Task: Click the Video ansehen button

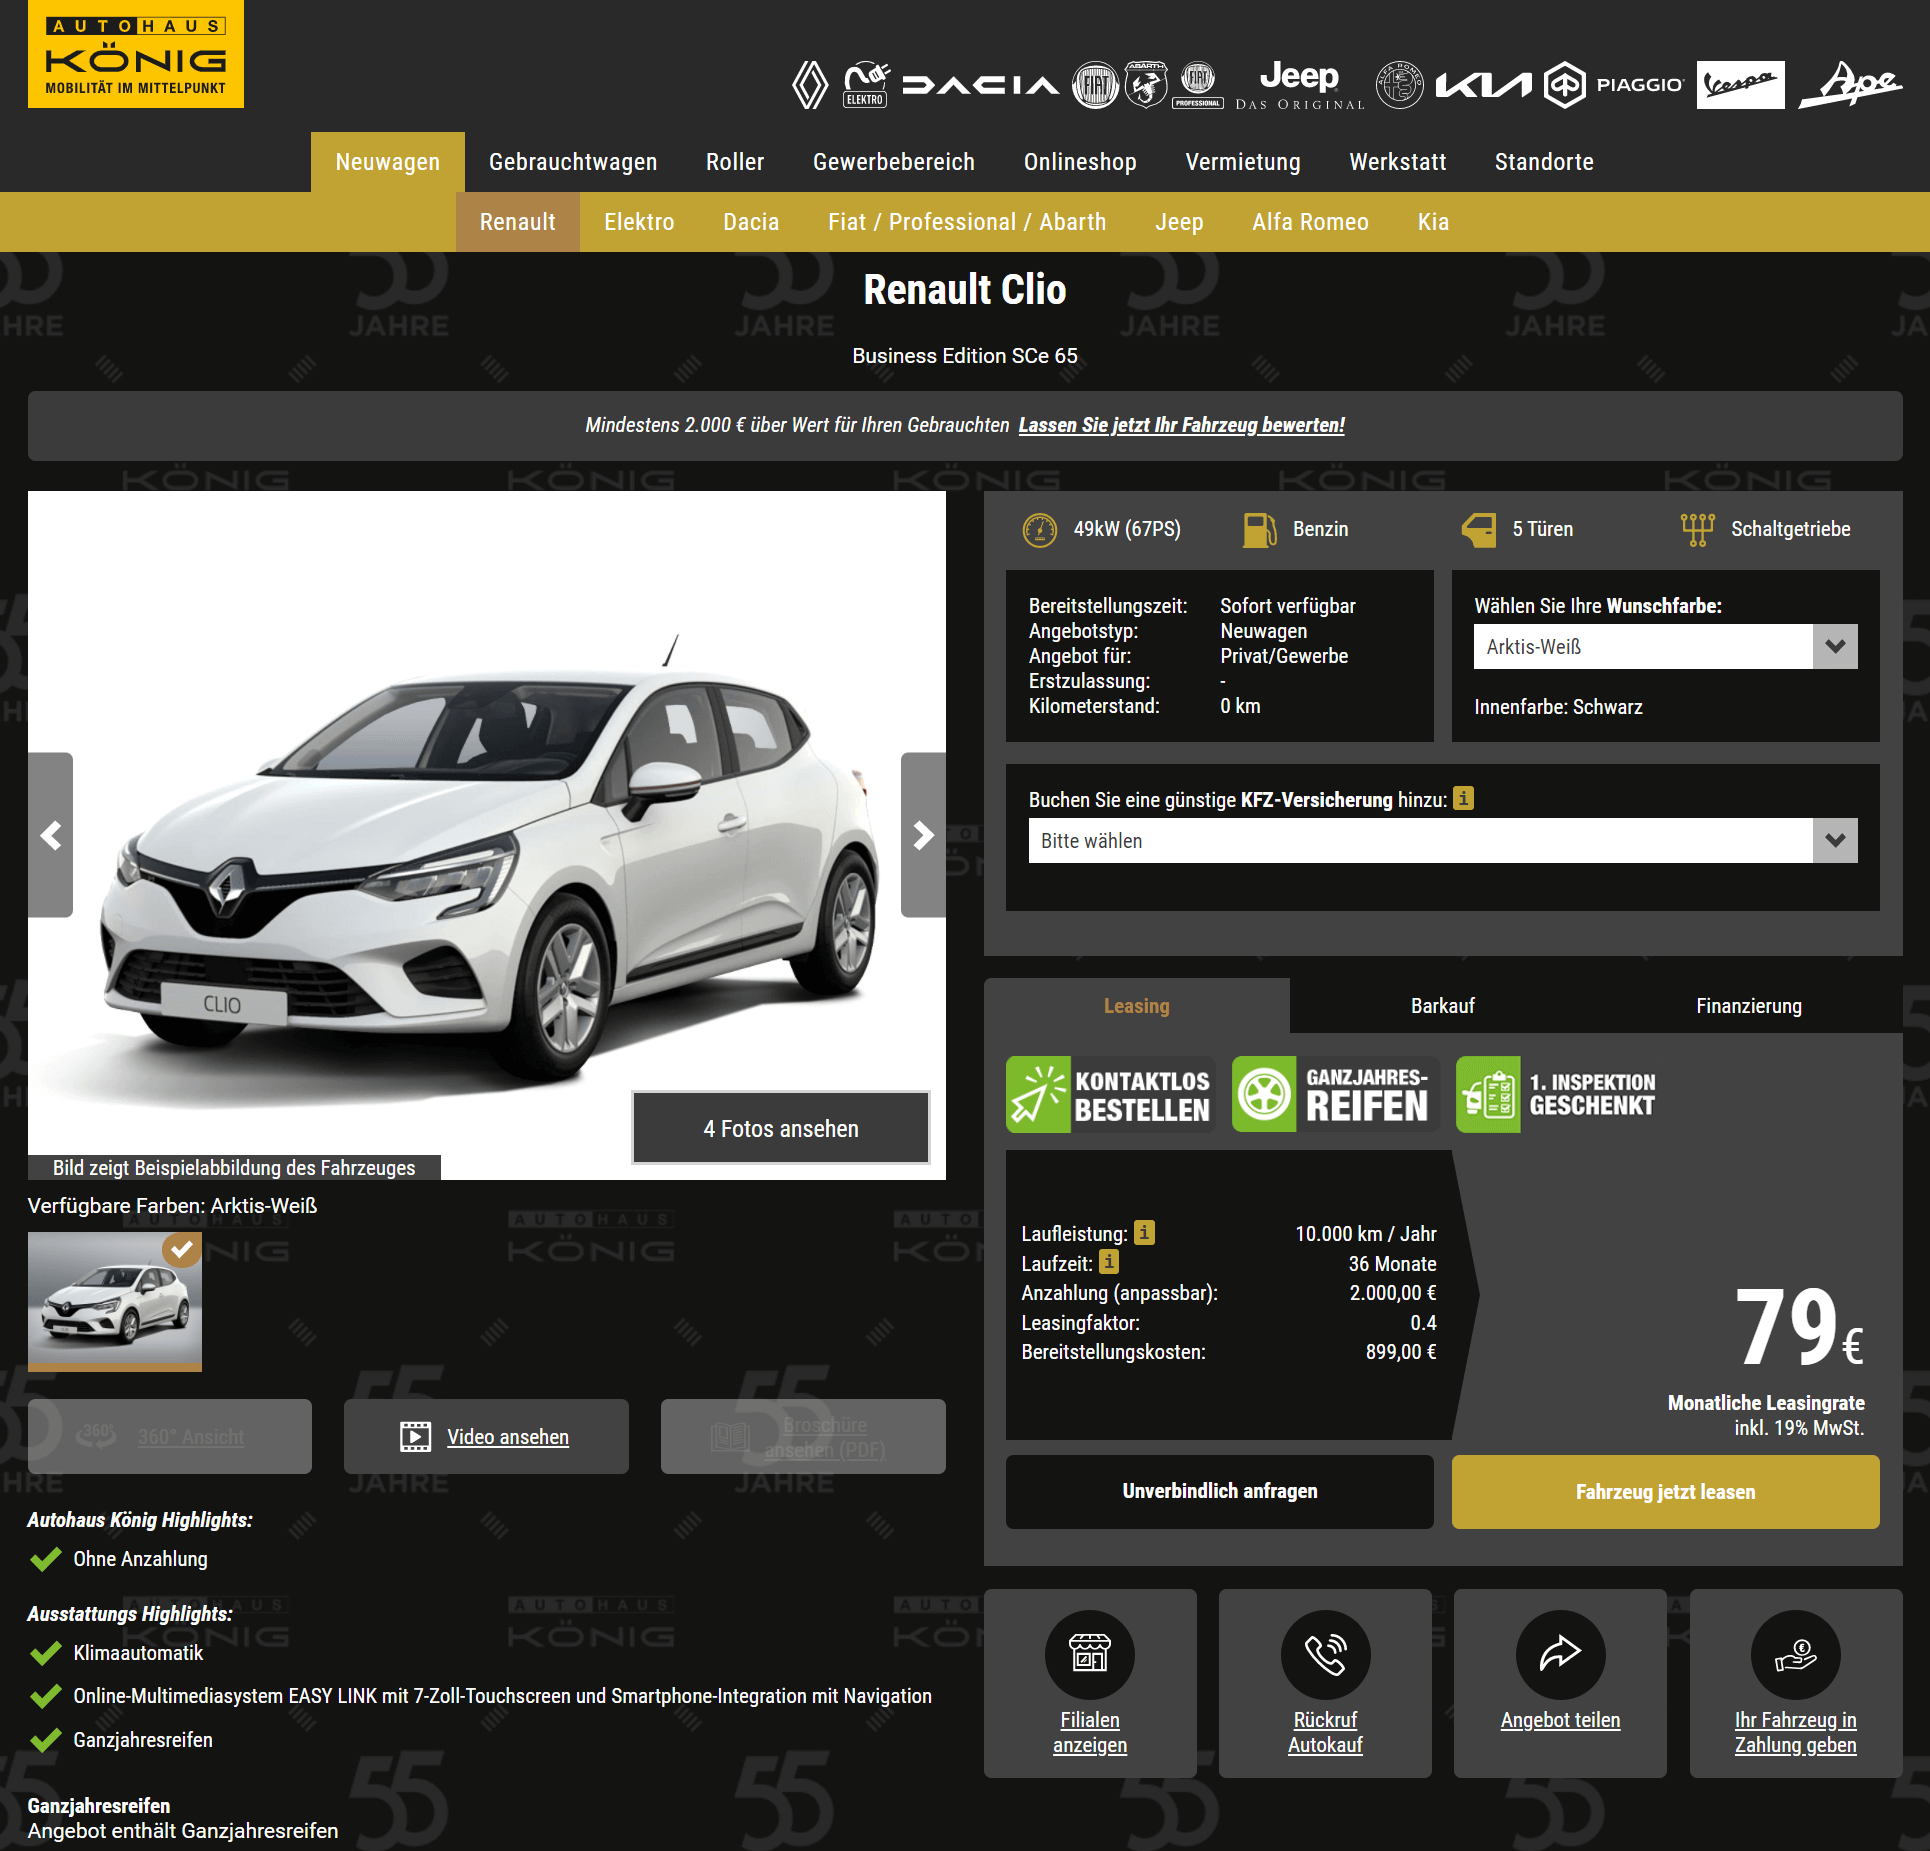Action: [486, 1436]
